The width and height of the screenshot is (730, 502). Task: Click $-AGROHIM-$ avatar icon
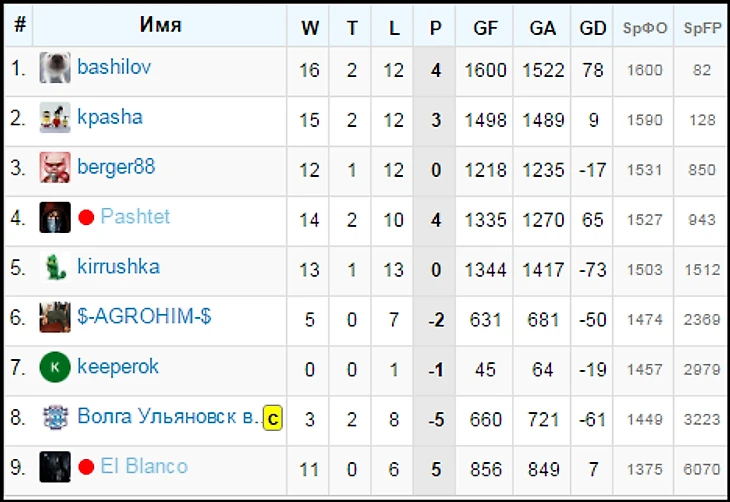tap(55, 317)
